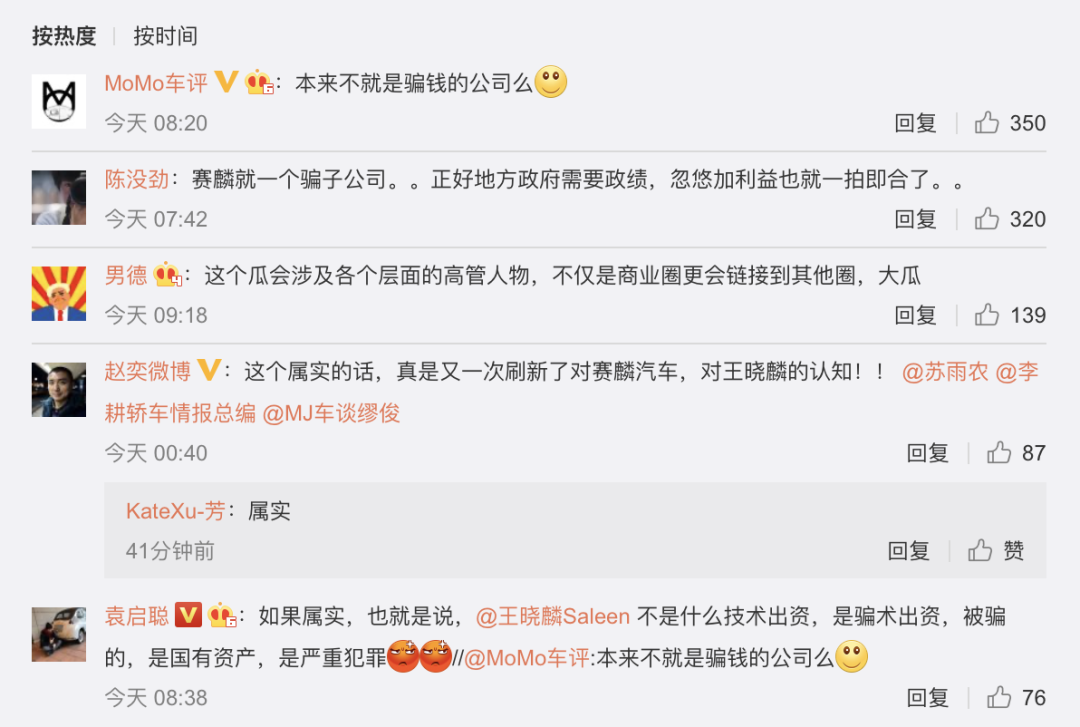Open the @王晓麟Saleen mention link
Viewport: 1080px width, 727px height.
coord(552,615)
